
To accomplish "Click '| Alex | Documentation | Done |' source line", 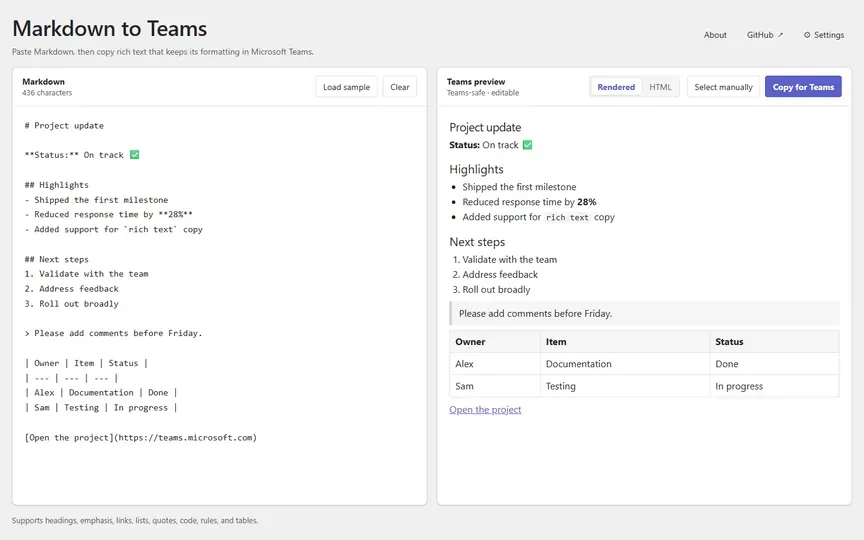I will (101, 392).
